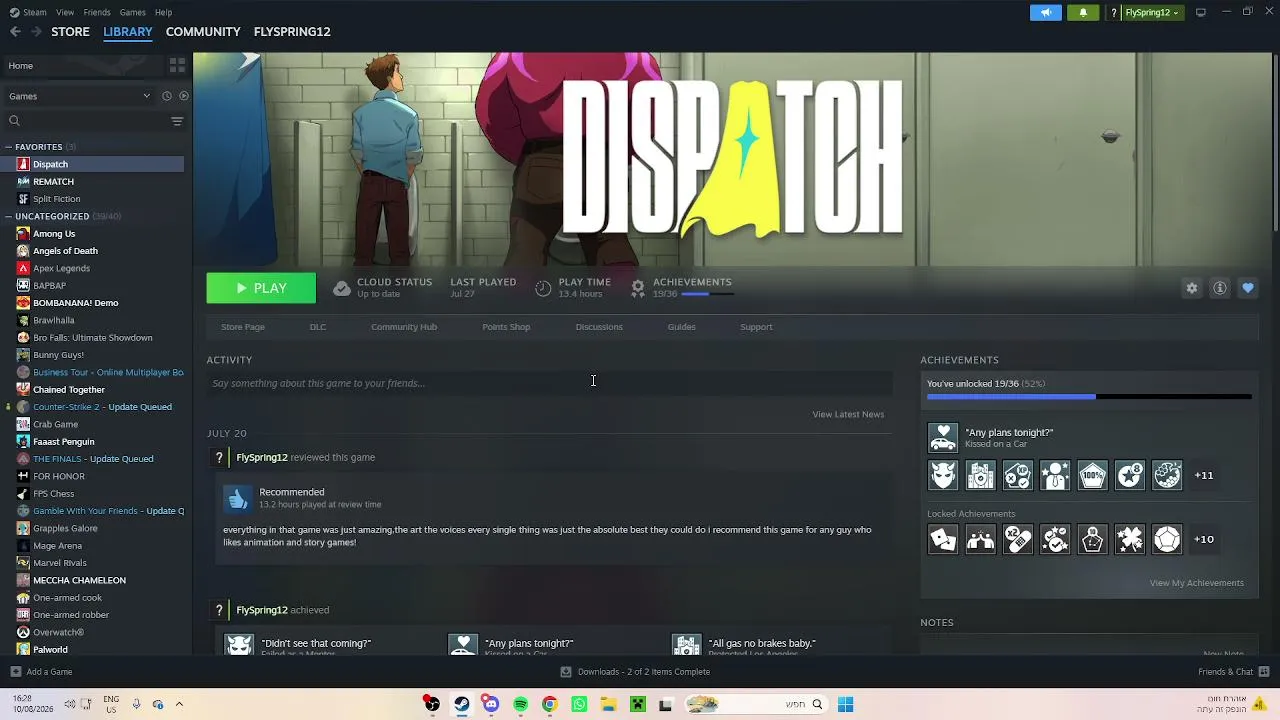Select Split Fiction in the library list
1280x720 pixels.
[x=57, y=199]
